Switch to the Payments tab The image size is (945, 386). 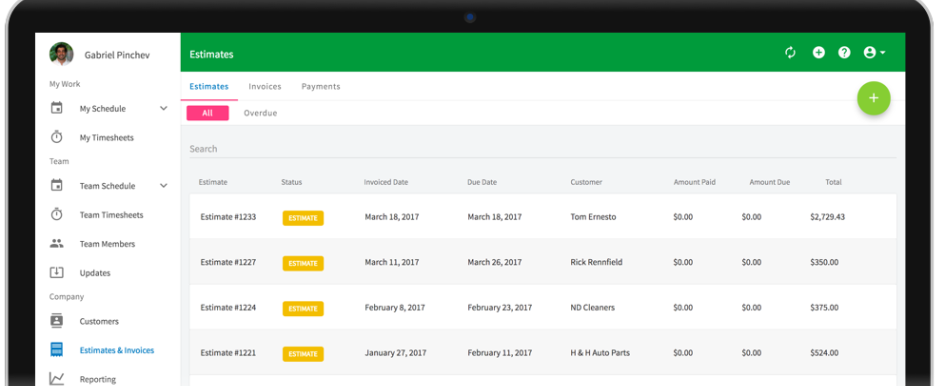(x=321, y=86)
